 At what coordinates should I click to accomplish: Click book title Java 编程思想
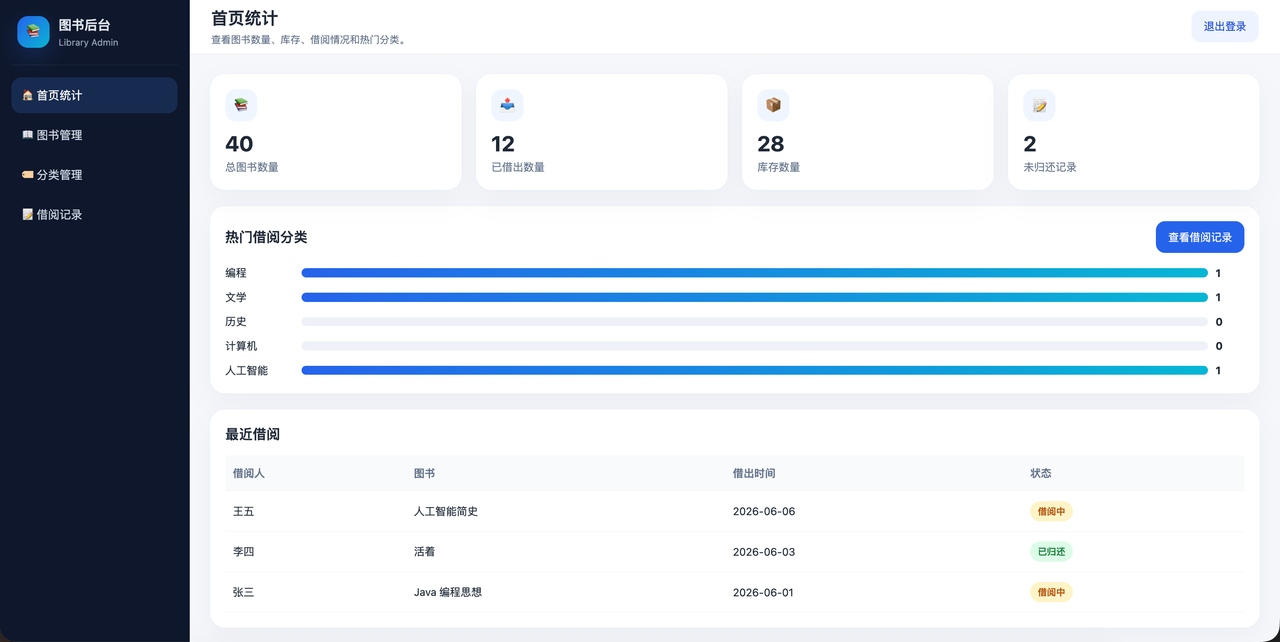pos(448,592)
